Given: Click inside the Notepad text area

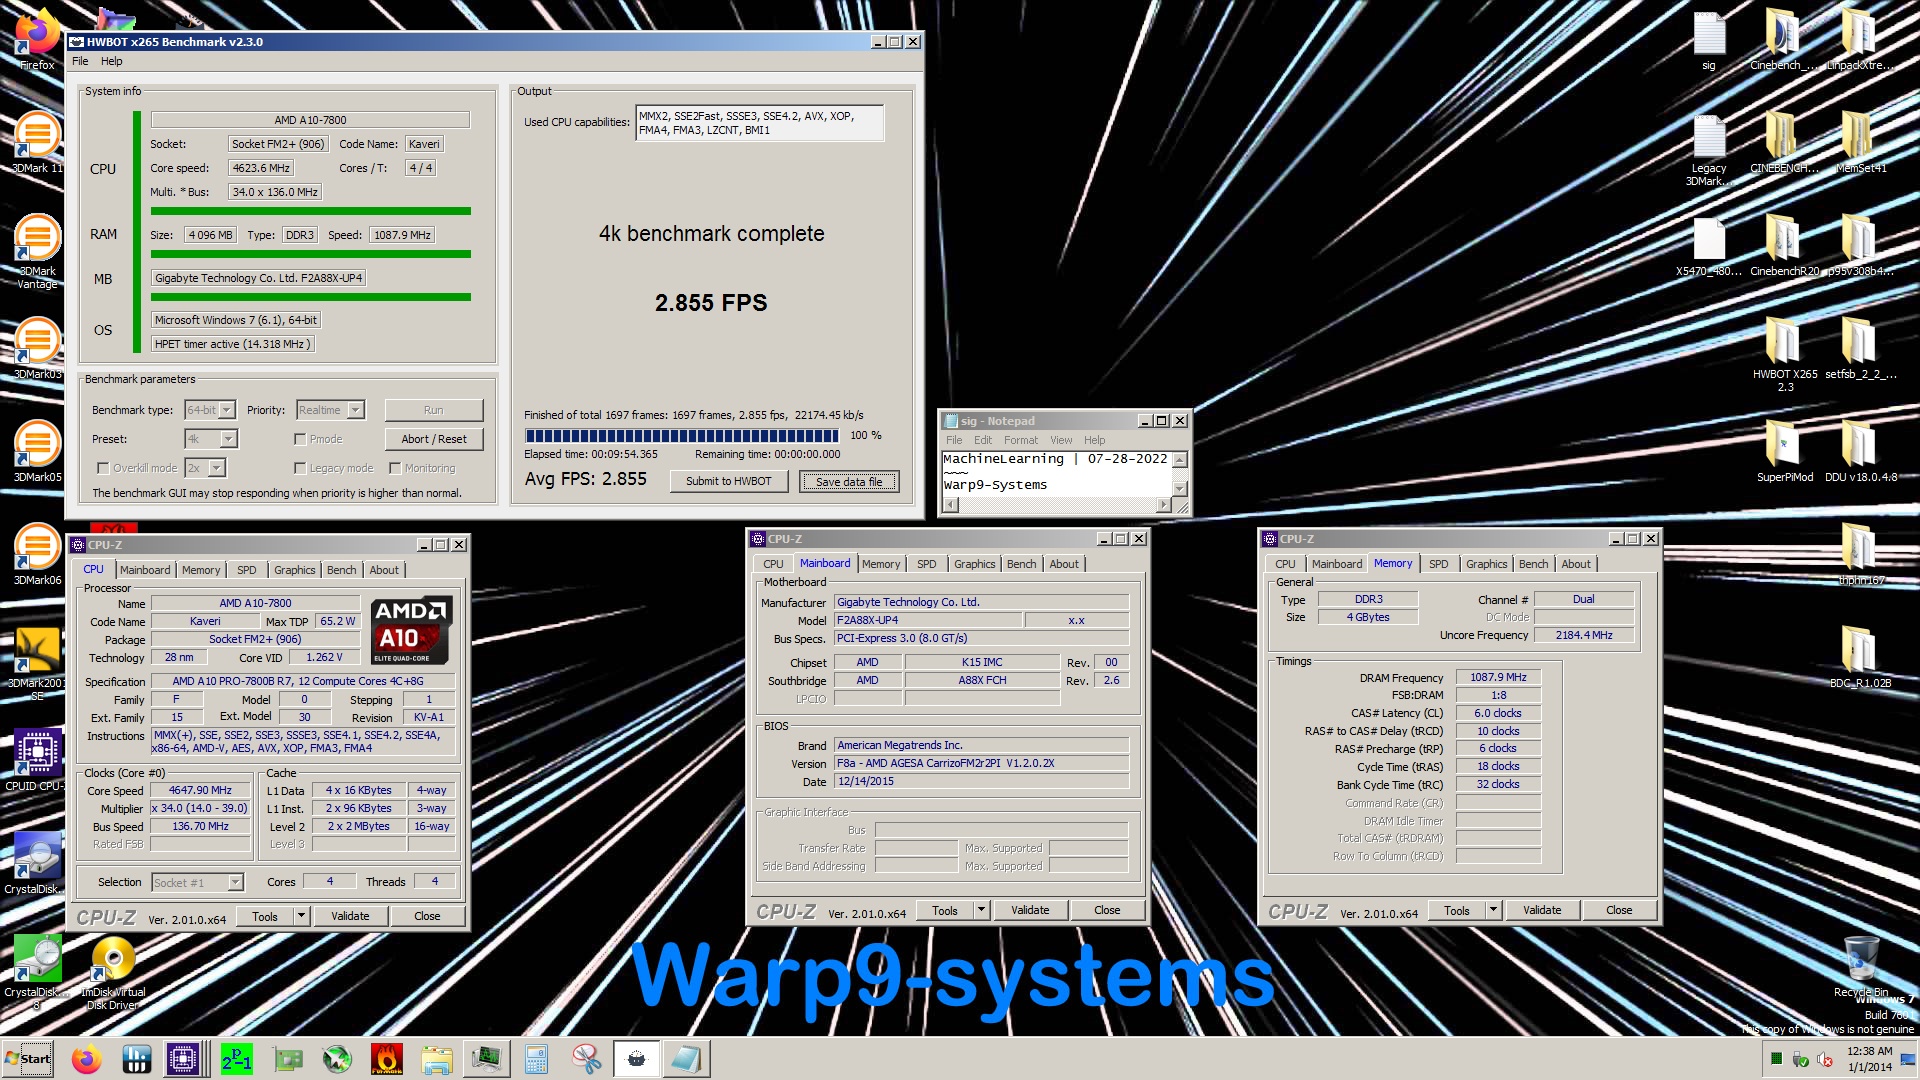Looking at the screenshot, I should (1056, 472).
